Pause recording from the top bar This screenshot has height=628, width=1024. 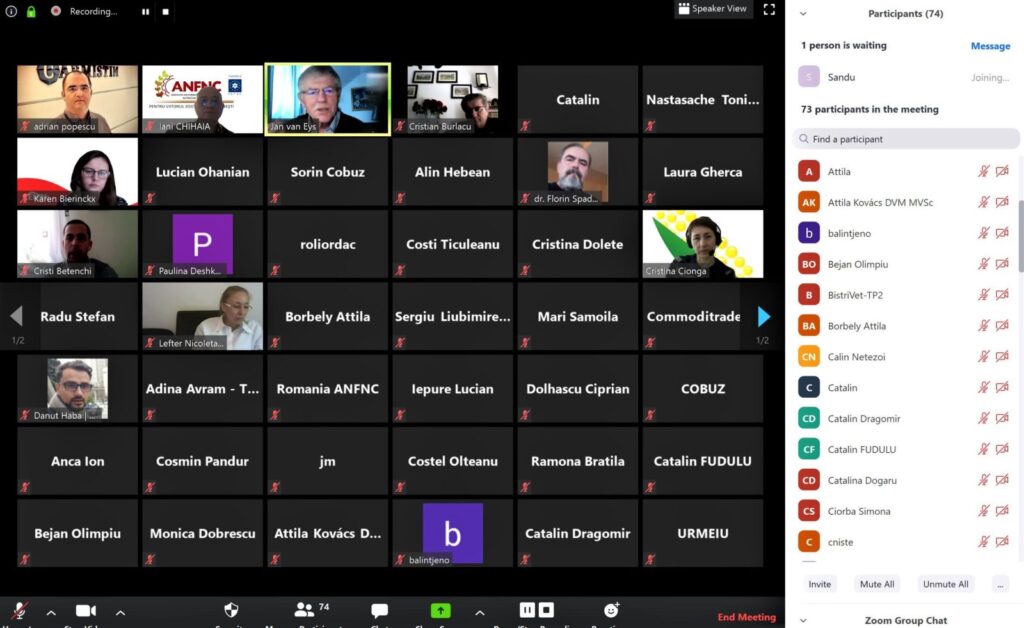tap(145, 12)
